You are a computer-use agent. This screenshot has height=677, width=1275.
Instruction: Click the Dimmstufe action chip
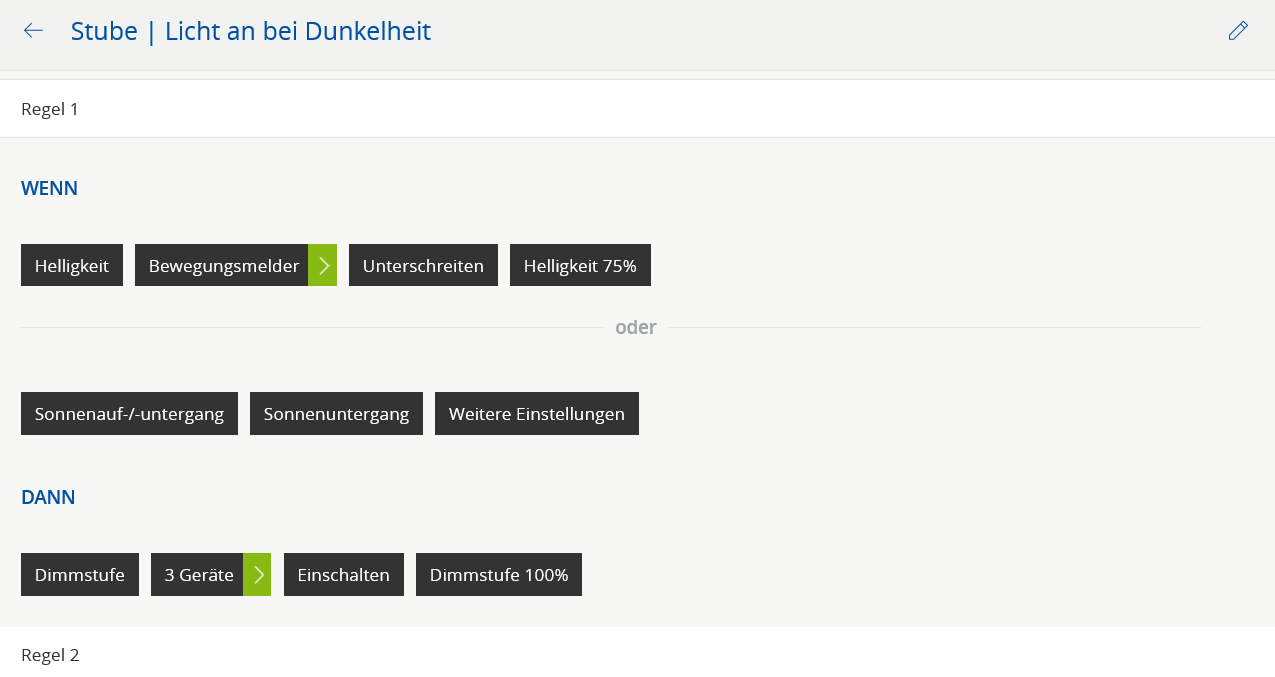[80, 575]
